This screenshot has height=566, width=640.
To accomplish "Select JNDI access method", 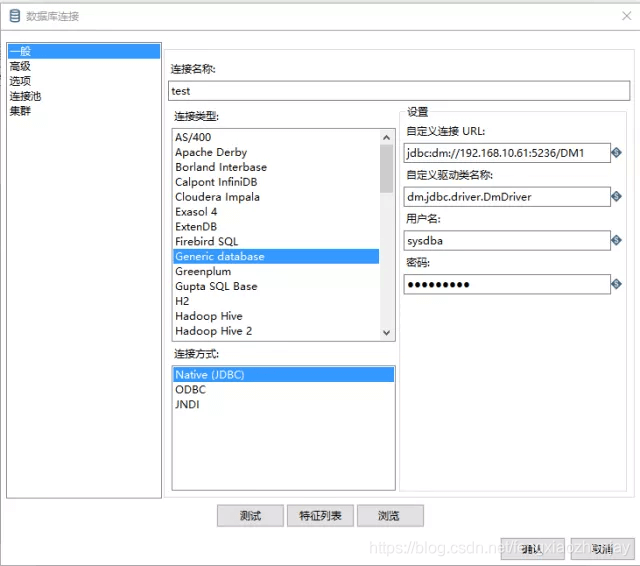I will [x=188, y=405].
